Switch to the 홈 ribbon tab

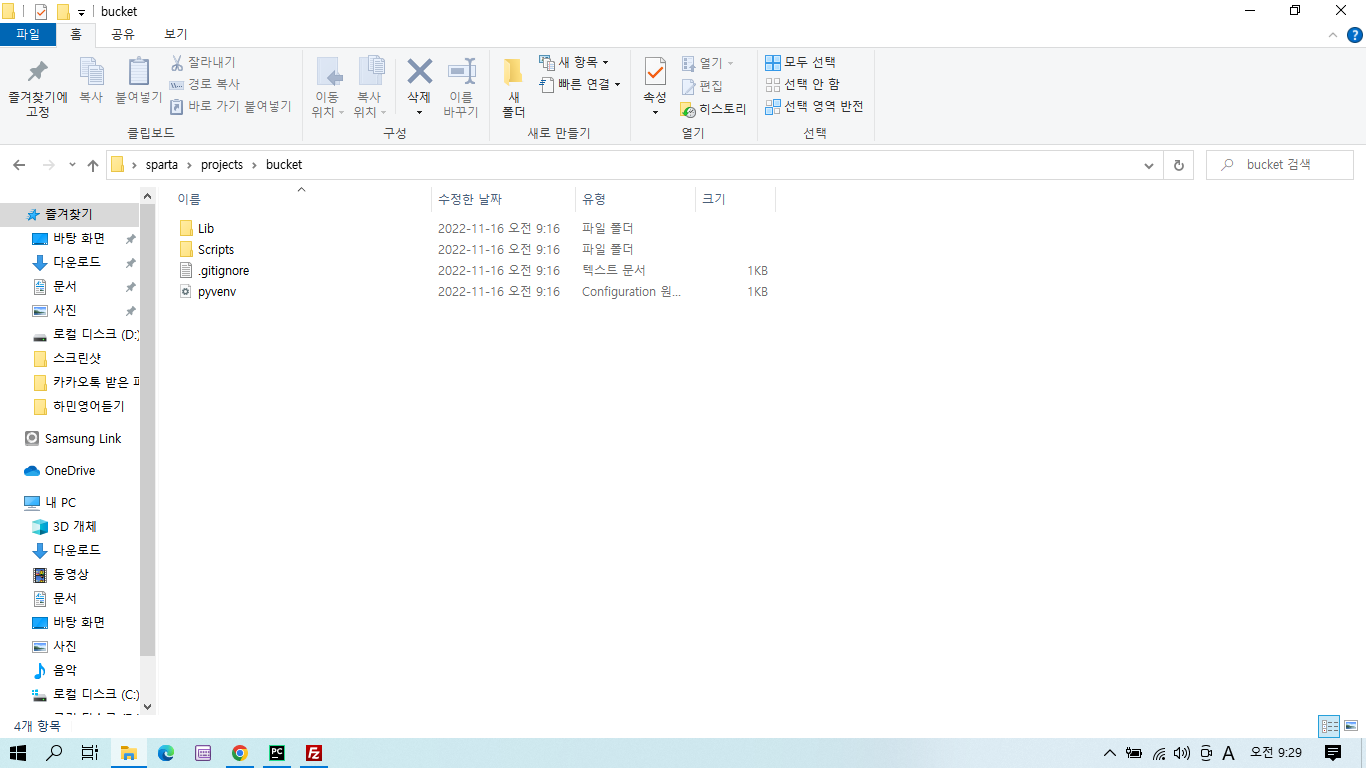[75, 34]
